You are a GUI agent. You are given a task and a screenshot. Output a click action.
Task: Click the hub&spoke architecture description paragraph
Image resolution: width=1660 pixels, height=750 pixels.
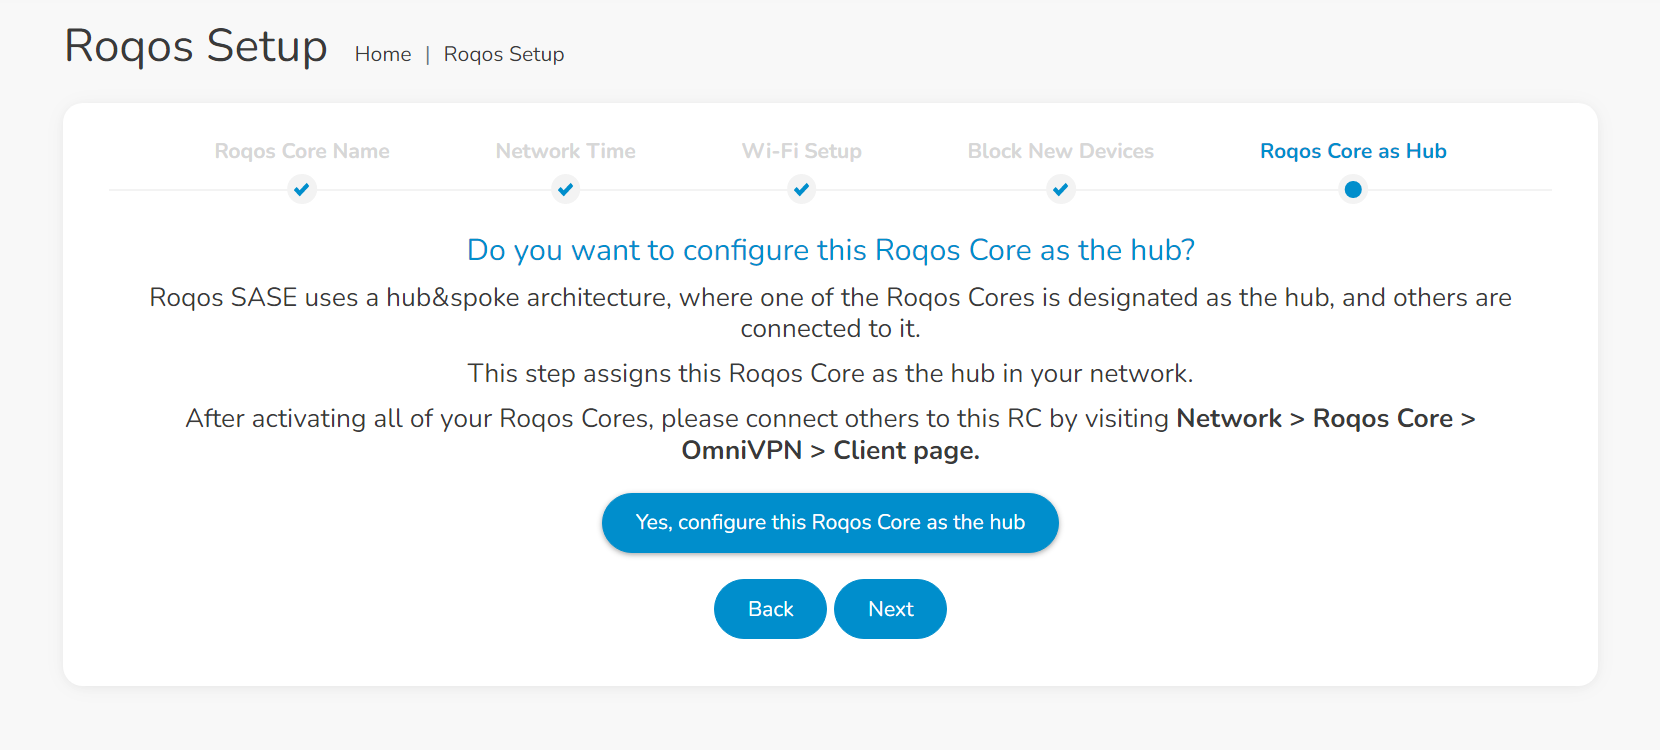(x=830, y=313)
